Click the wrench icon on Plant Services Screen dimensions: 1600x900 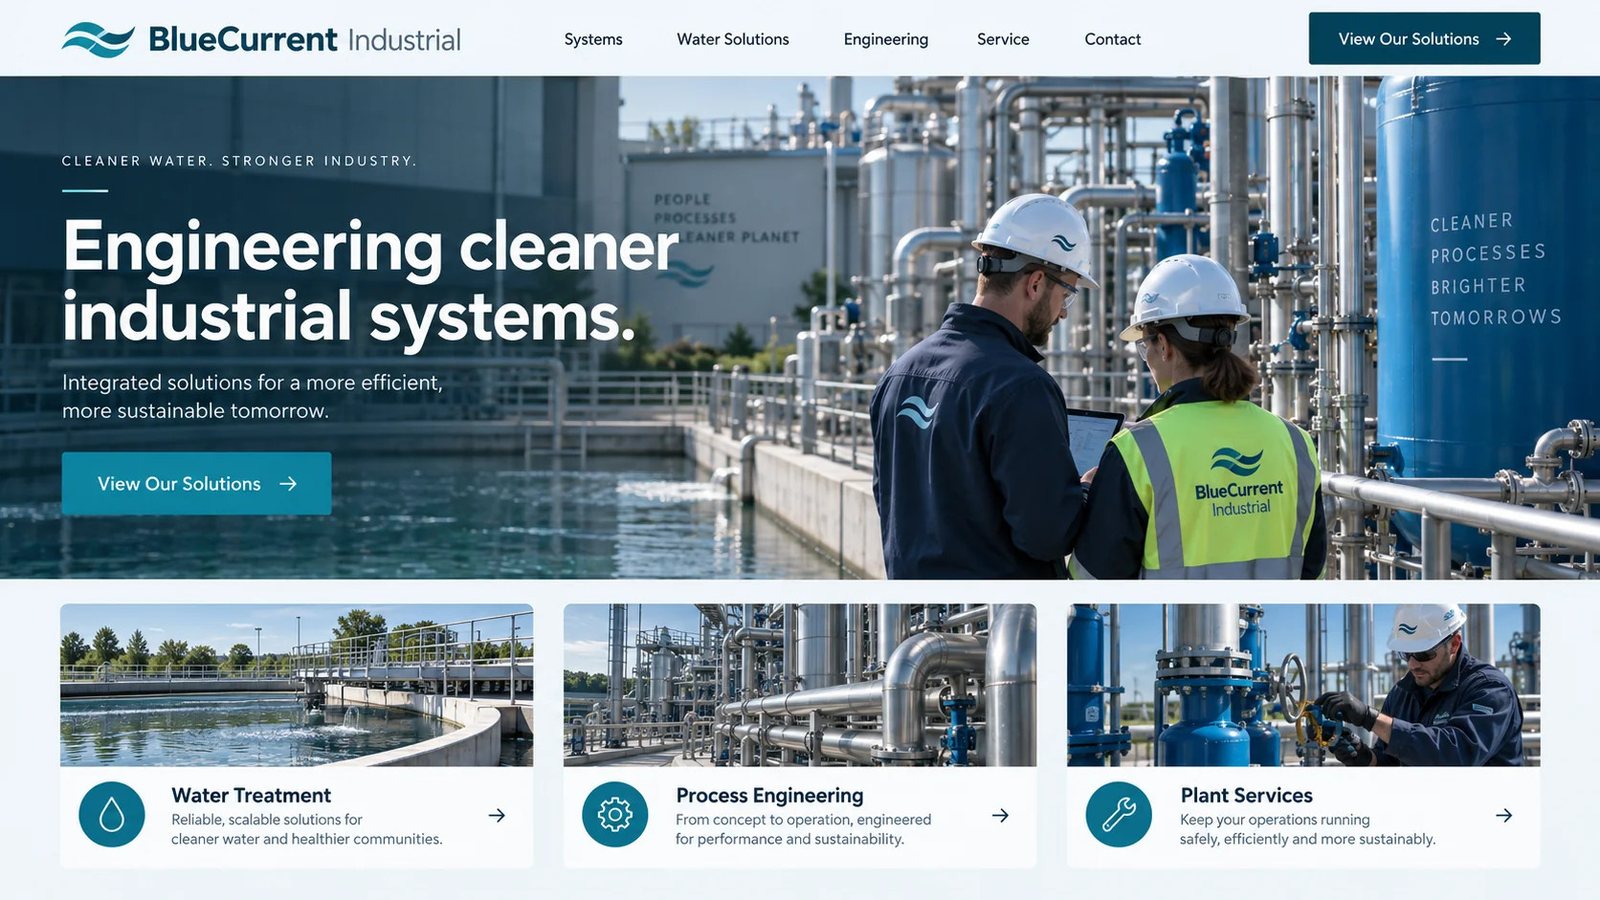click(1119, 815)
